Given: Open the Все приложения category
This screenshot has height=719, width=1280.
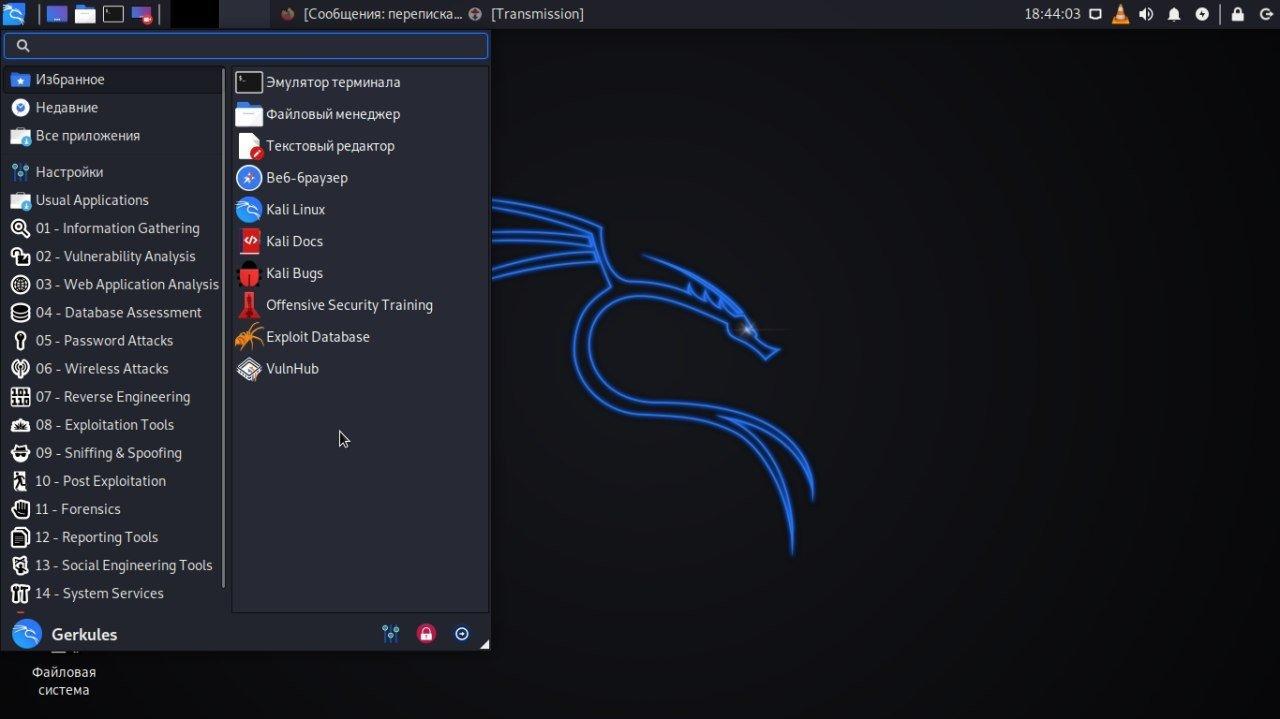Looking at the screenshot, I should pyautogui.click(x=114, y=135).
